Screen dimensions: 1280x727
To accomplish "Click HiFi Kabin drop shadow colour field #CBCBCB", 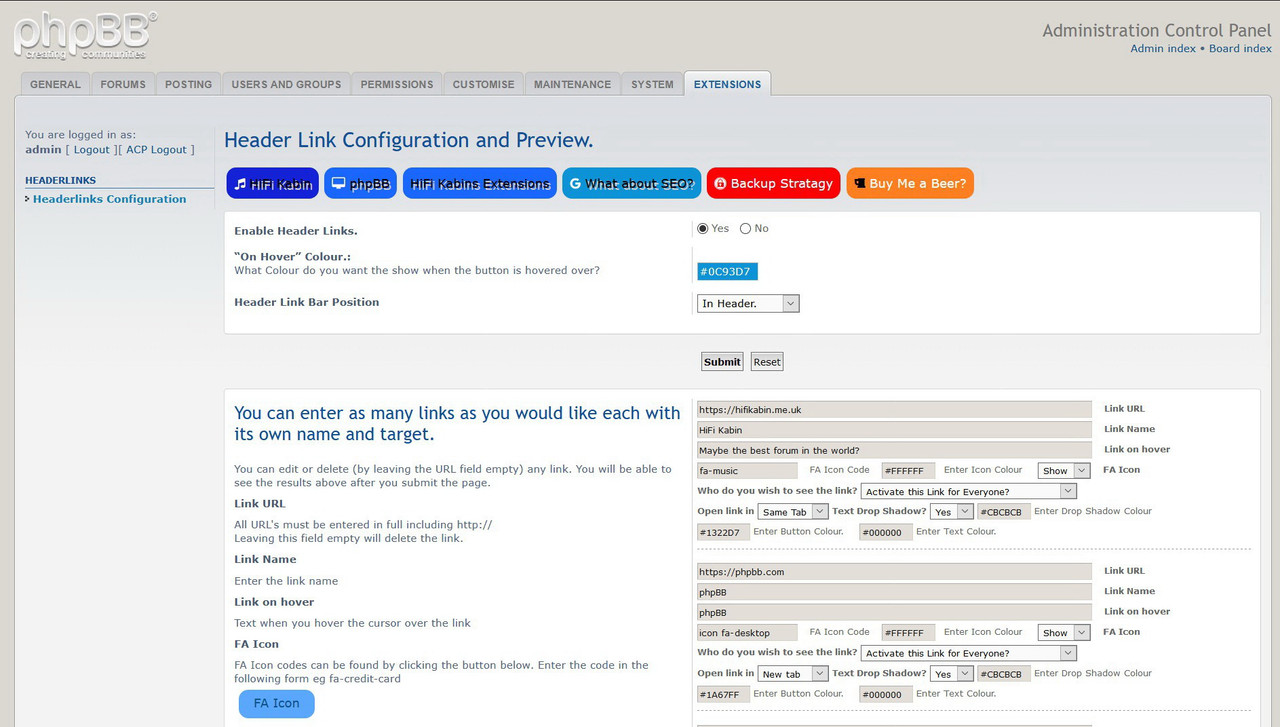I will point(1003,511).
